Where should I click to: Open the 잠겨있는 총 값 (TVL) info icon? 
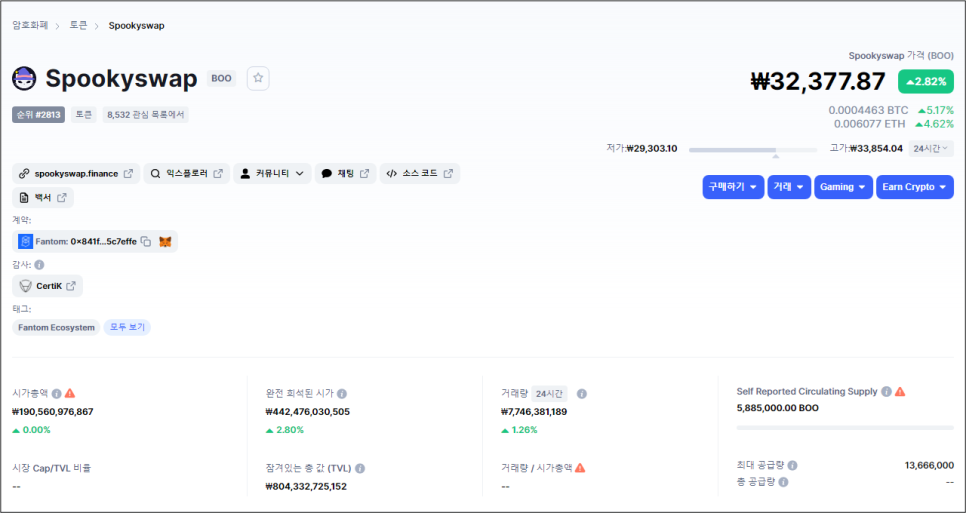pyautogui.click(x=360, y=469)
